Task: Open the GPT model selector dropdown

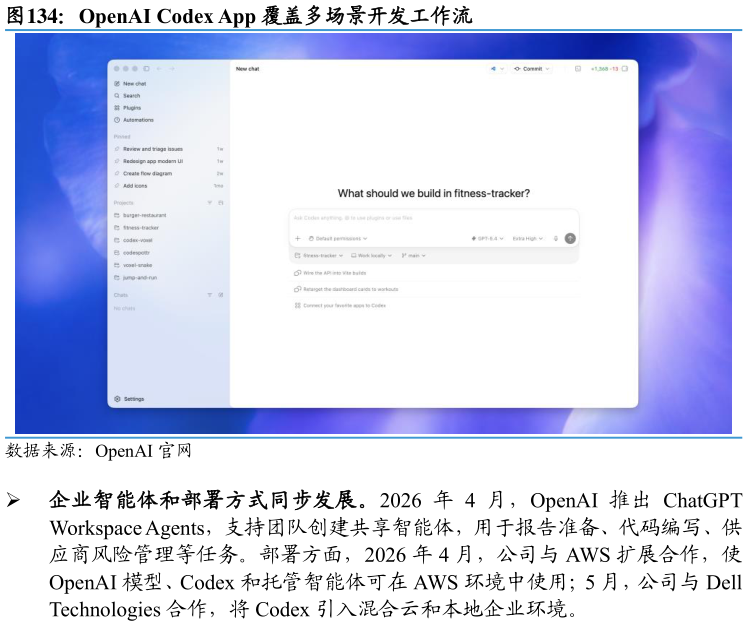Action: (x=487, y=239)
